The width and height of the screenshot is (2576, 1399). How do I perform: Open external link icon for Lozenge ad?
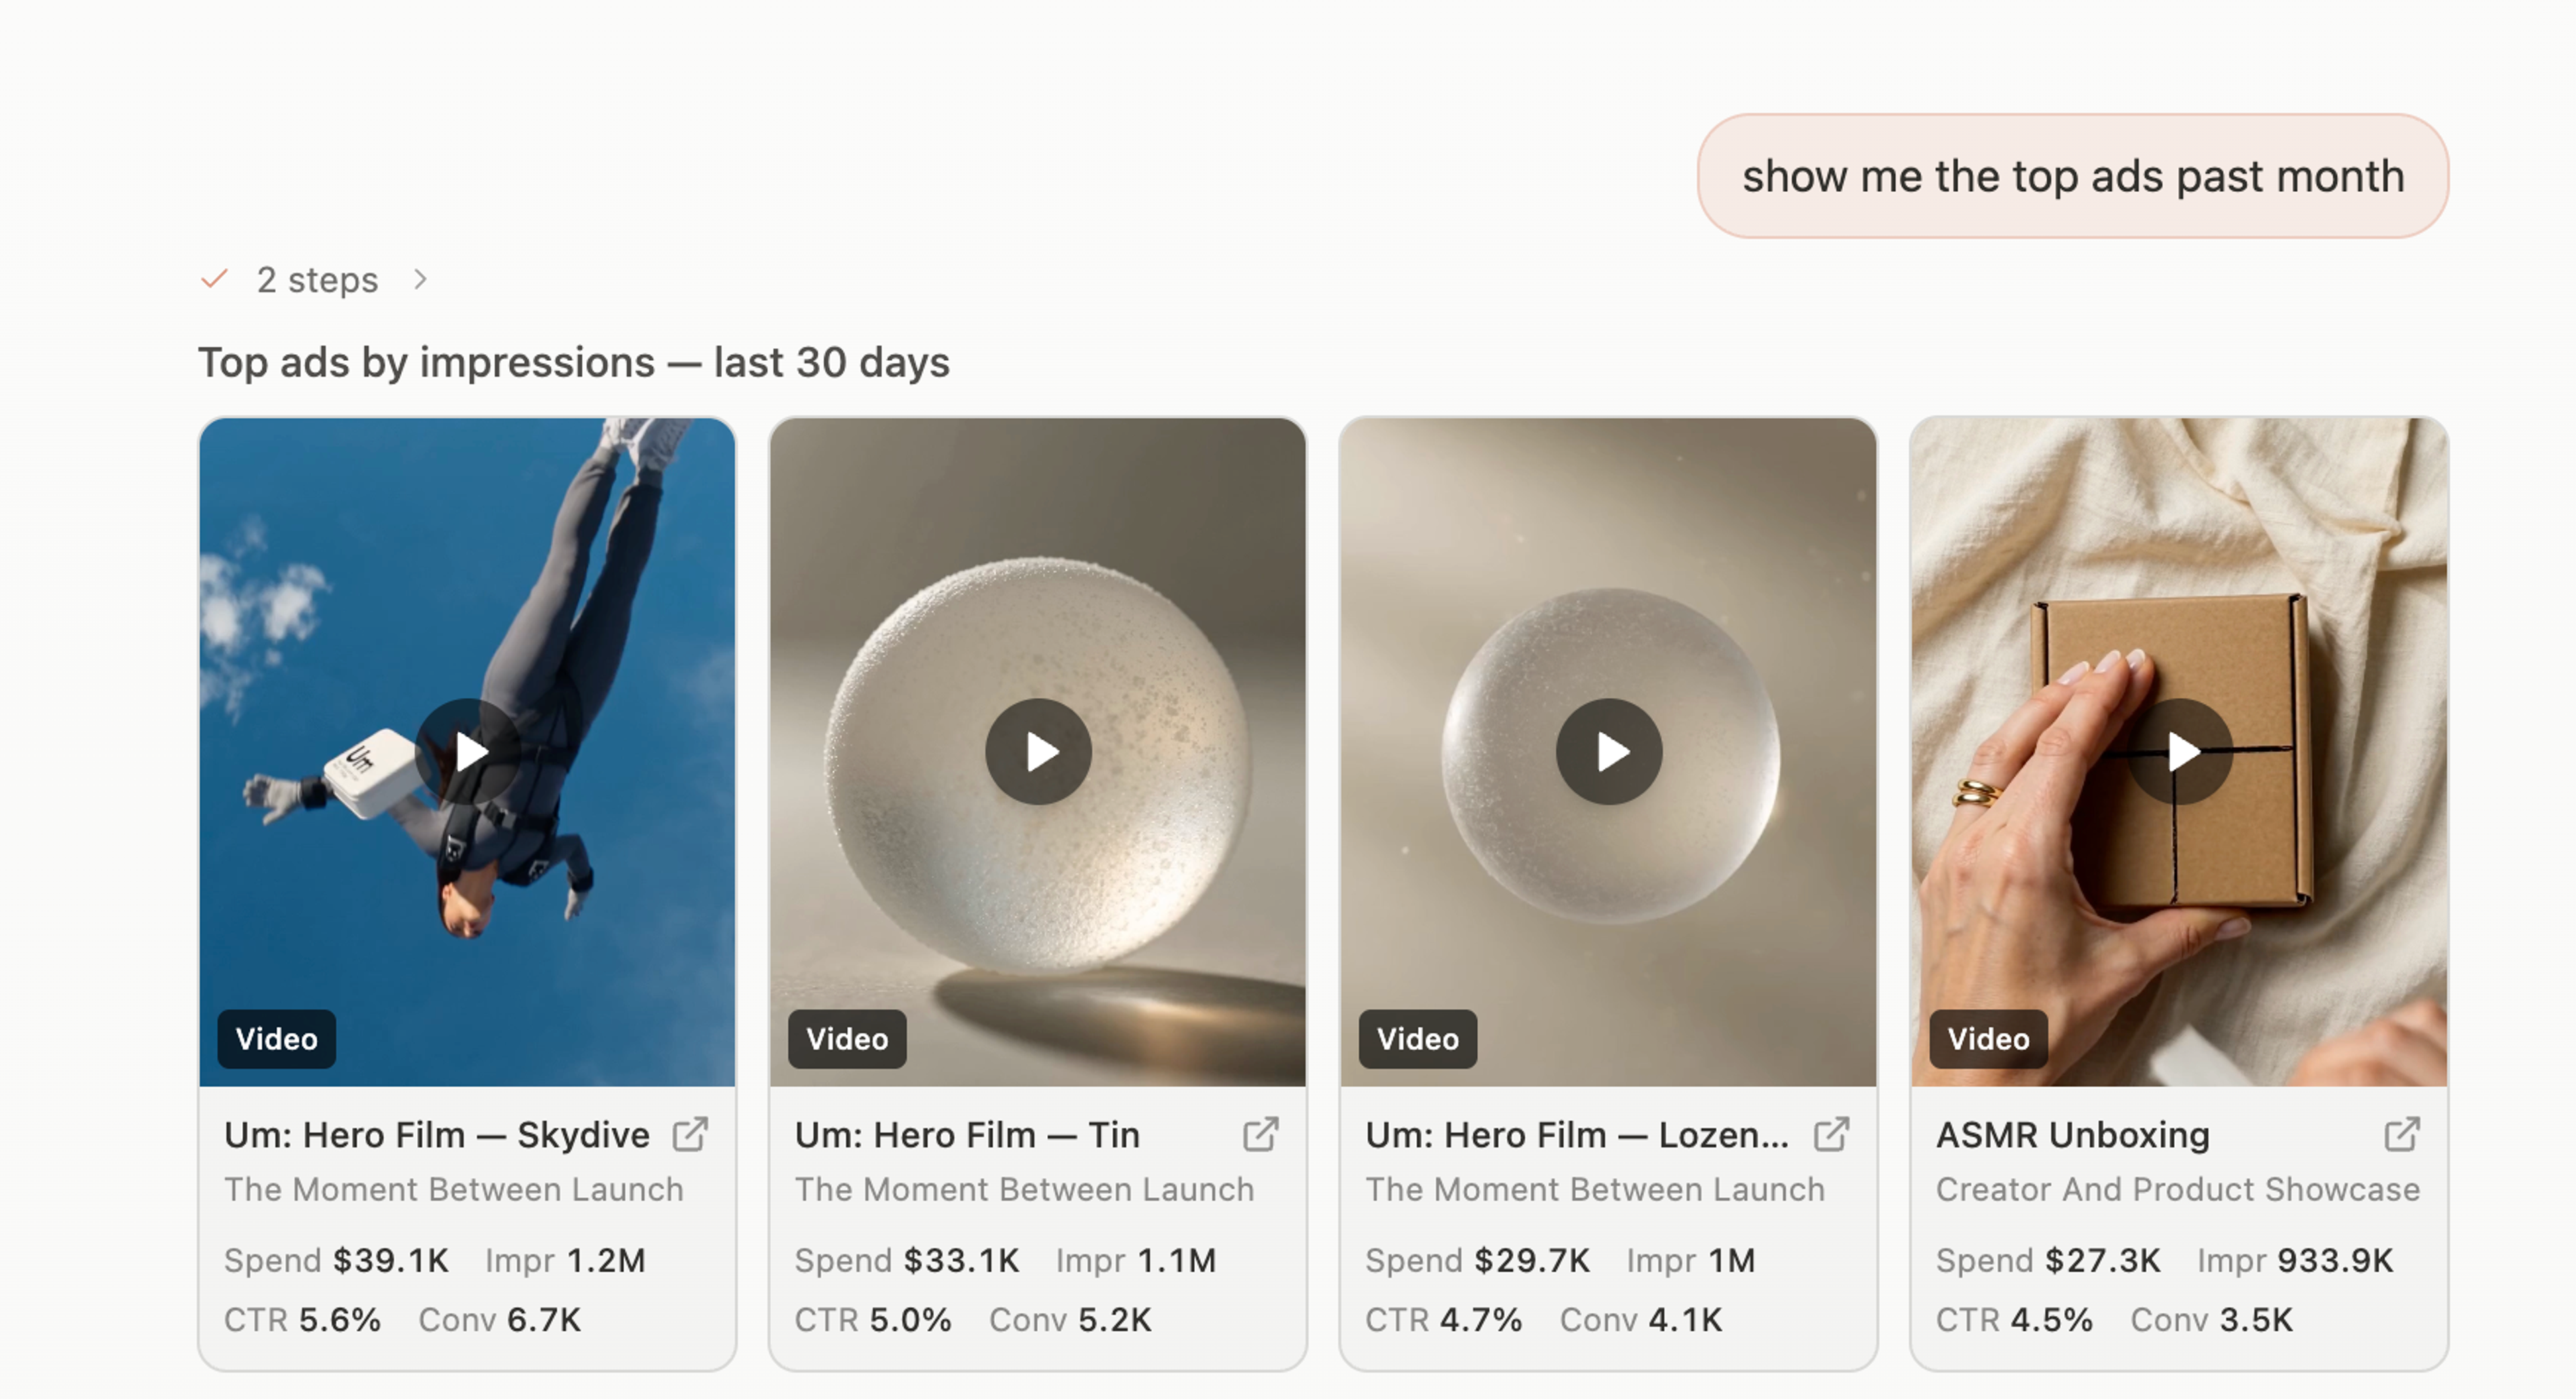pos(1831,1134)
